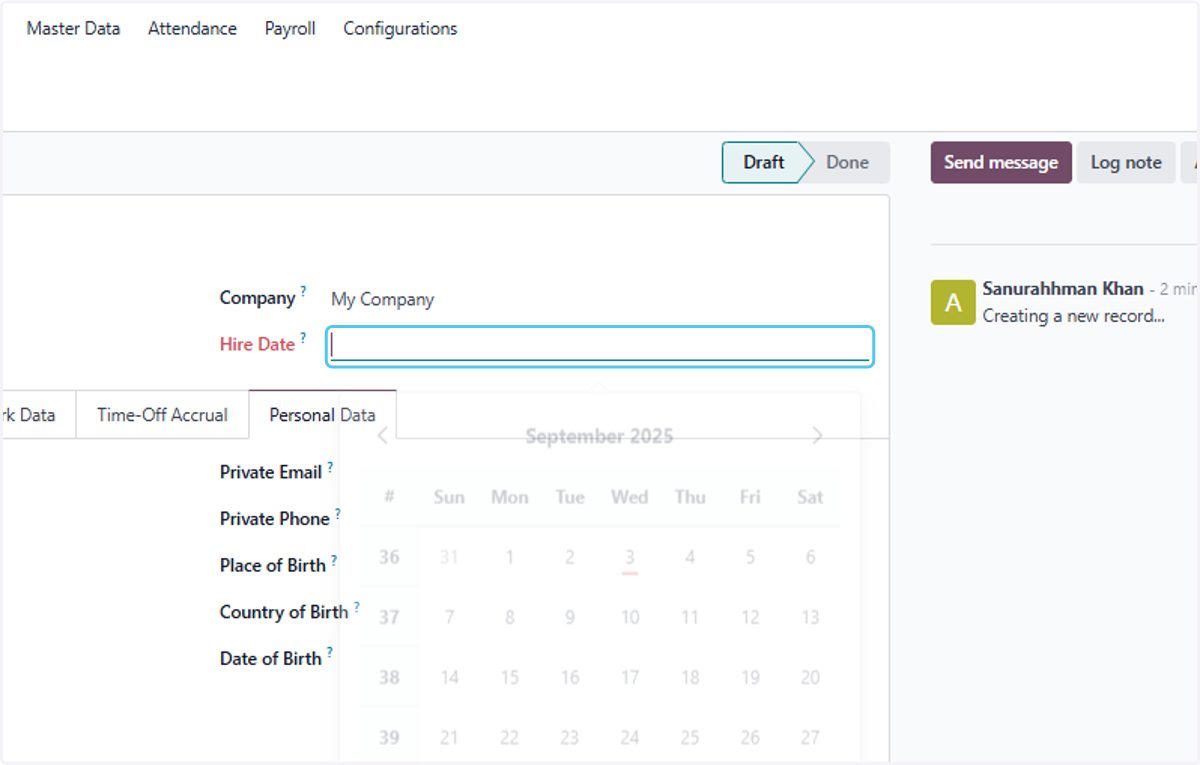Choose September 7 in the calendar

click(x=450, y=617)
